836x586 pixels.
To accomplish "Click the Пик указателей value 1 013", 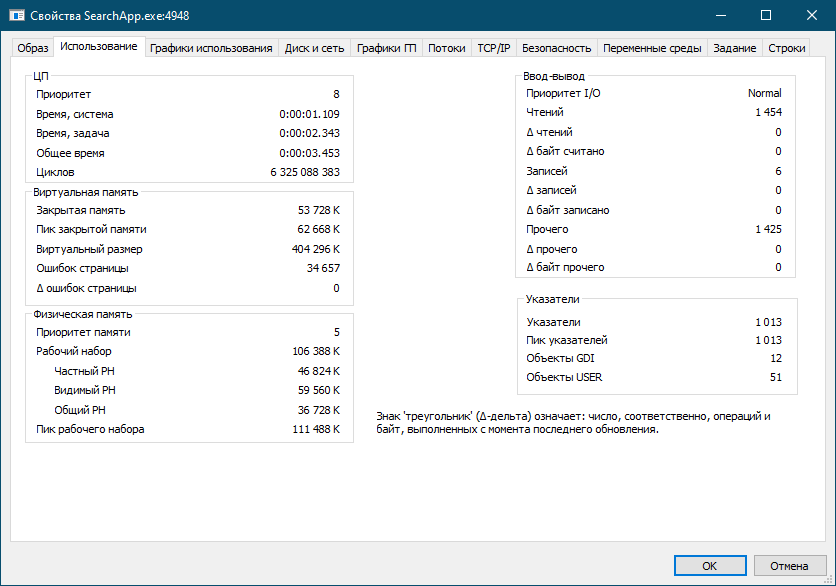I will click(768, 340).
